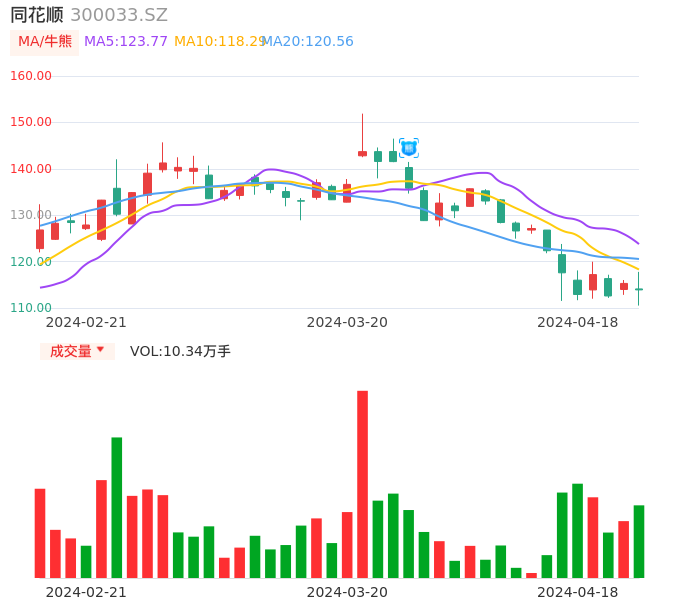Click the 130.00 price axis label
This screenshot has width=686, height=606.
31,215
